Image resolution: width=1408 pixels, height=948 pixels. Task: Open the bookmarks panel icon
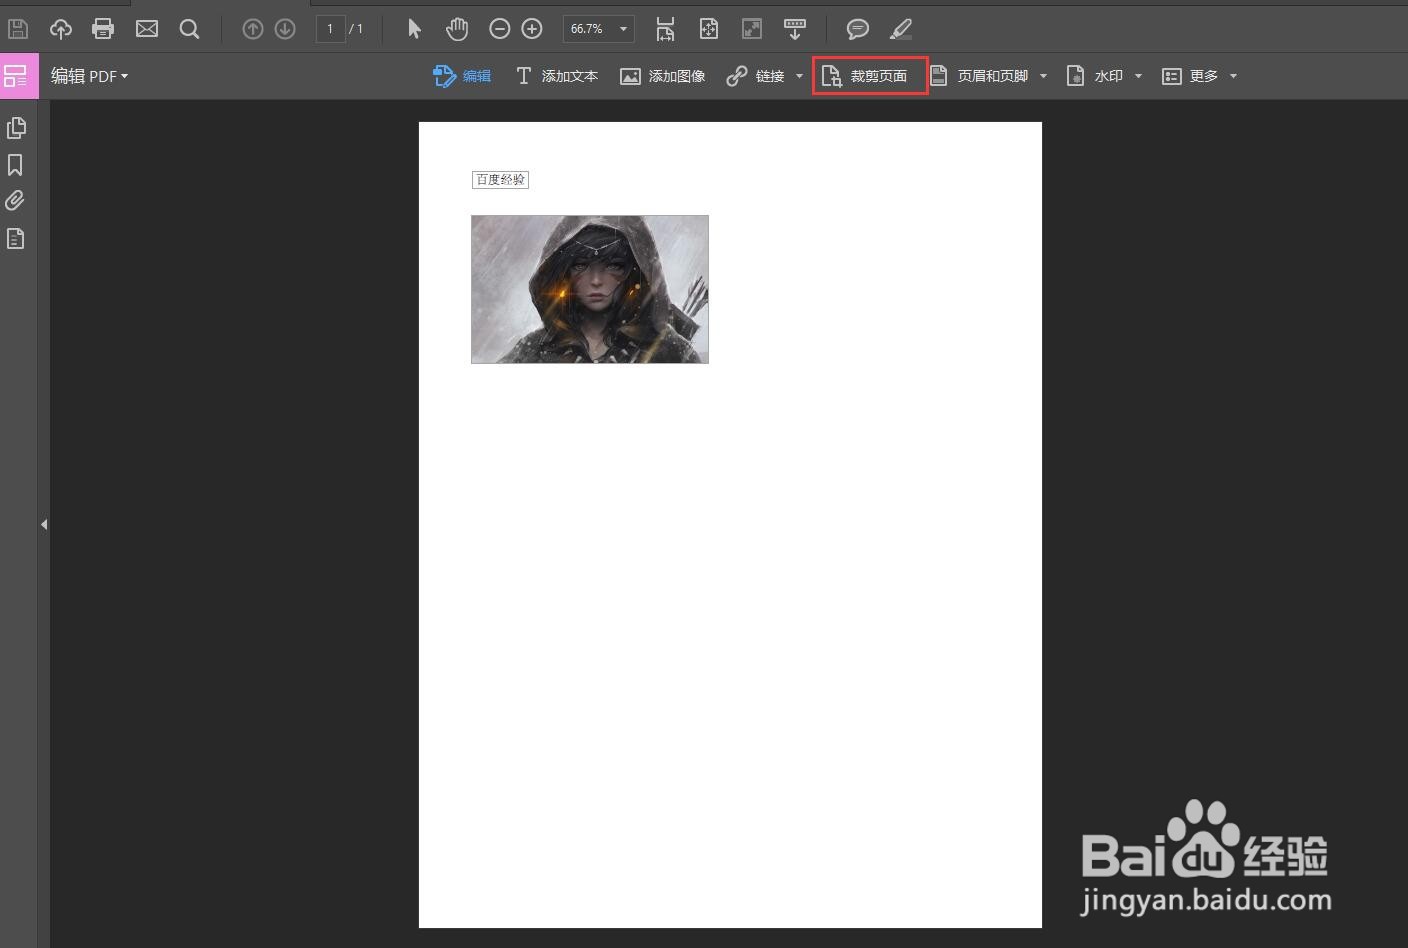click(x=16, y=165)
